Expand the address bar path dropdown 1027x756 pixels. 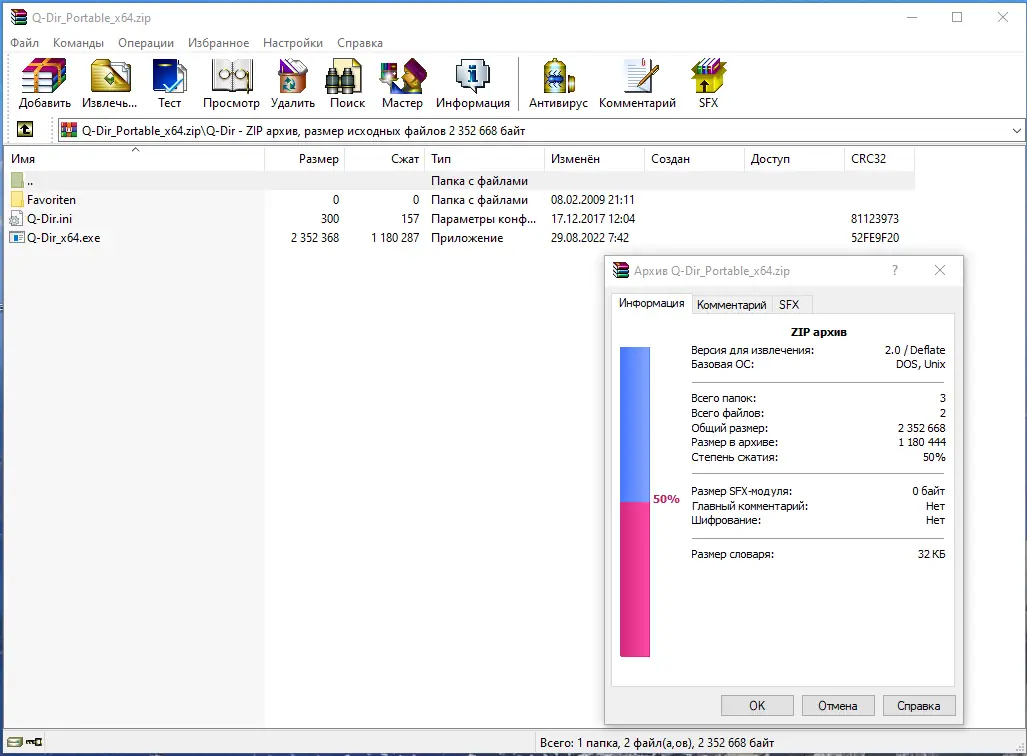click(x=1017, y=130)
